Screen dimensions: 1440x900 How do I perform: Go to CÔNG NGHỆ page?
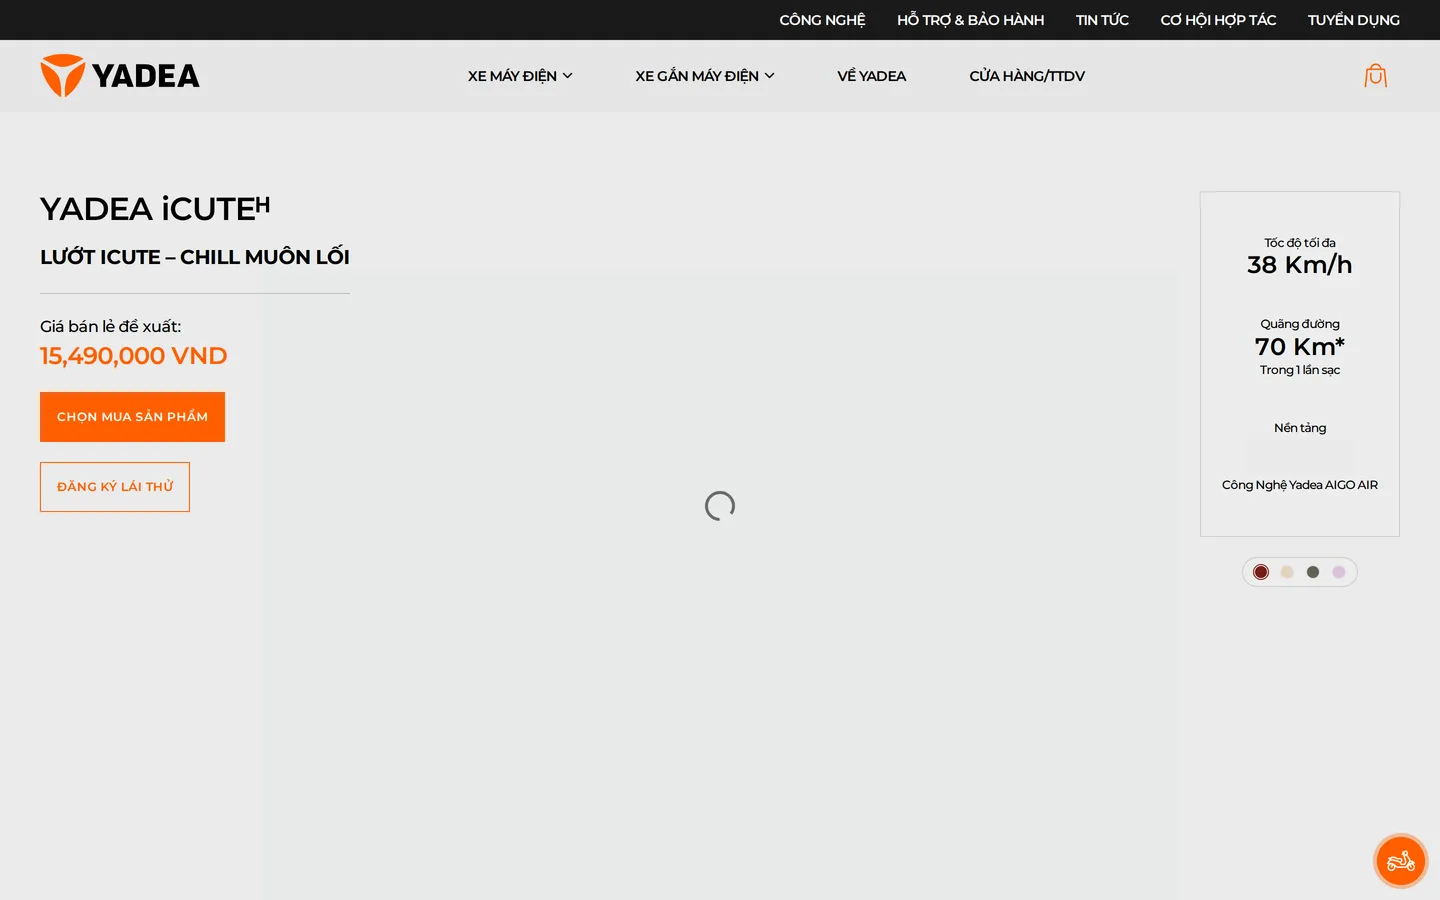pyautogui.click(x=822, y=20)
